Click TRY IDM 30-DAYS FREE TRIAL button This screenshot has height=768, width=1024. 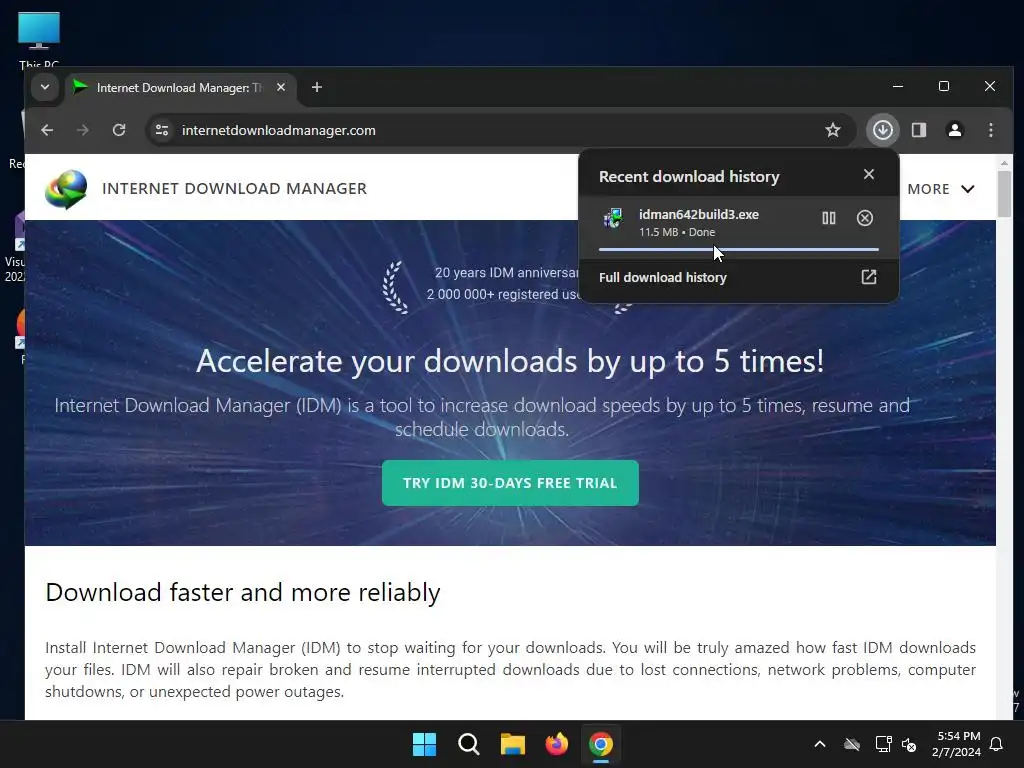coord(510,483)
